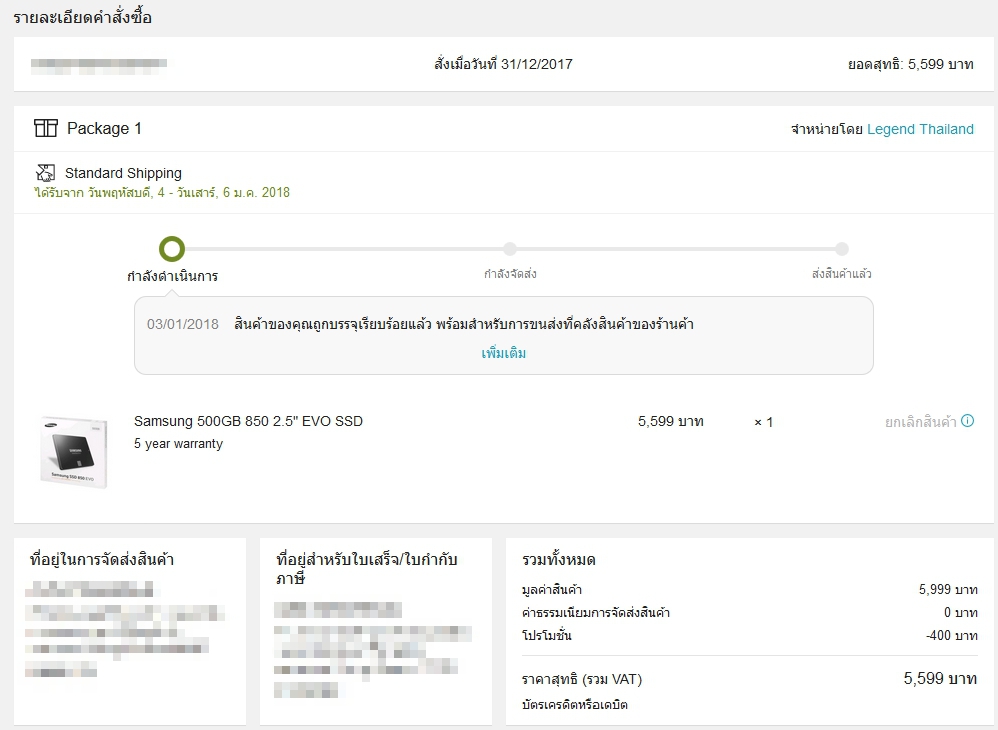Select the กำลังจัดส่ง progress step dot
This screenshot has width=998, height=730.
pos(510,249)
